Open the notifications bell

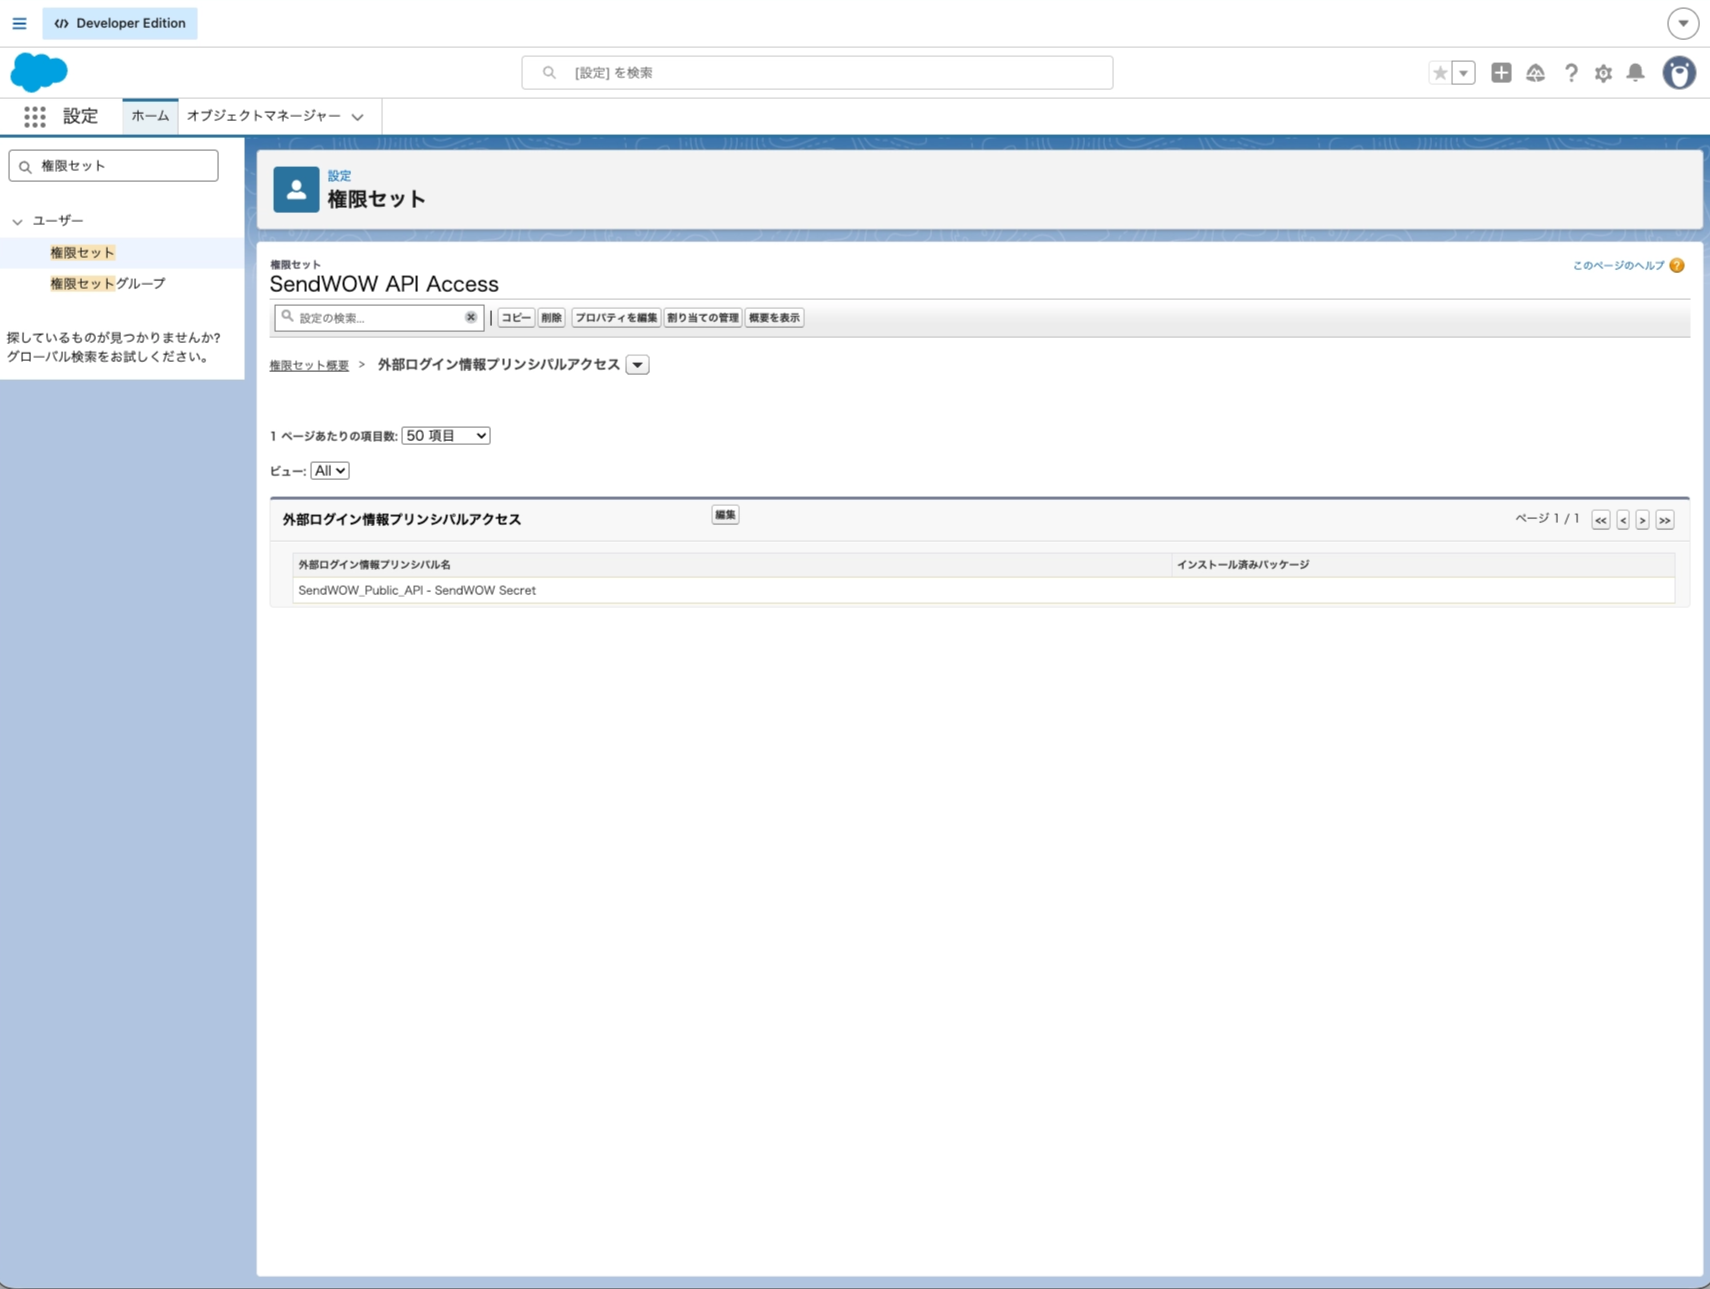point(1635,72)
